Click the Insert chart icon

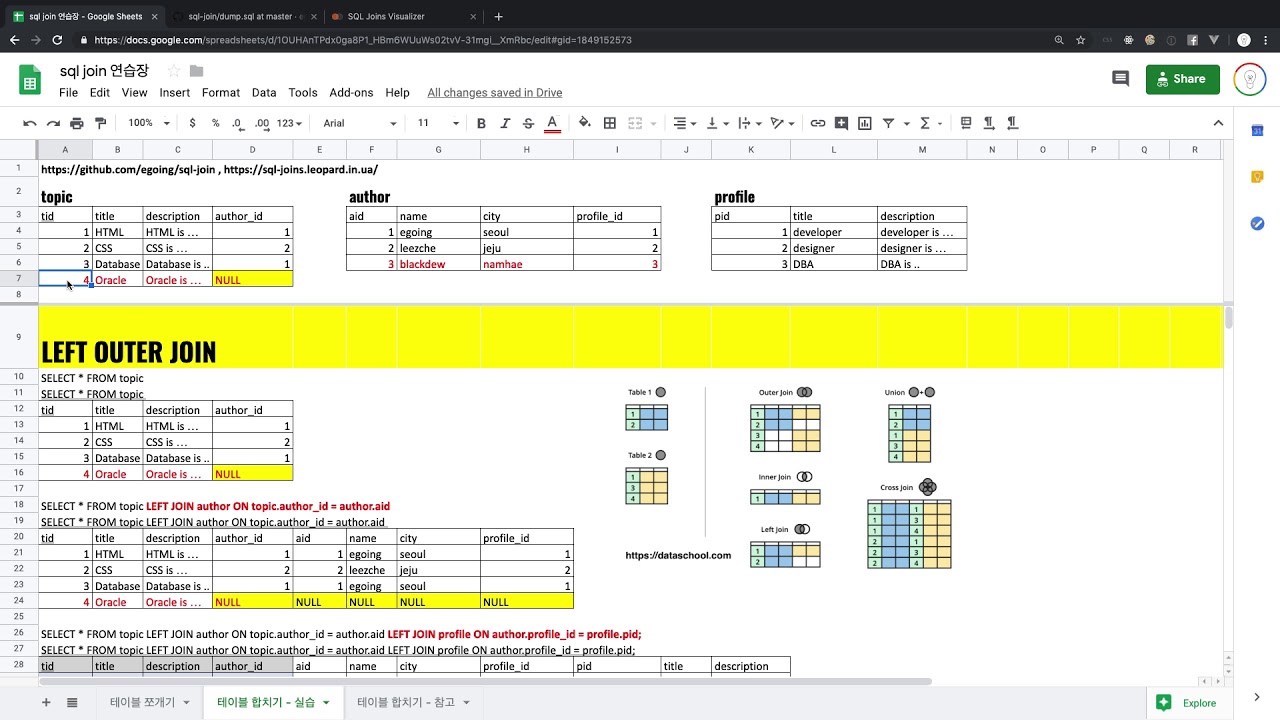pyautogui.click(x=864, y=123)
